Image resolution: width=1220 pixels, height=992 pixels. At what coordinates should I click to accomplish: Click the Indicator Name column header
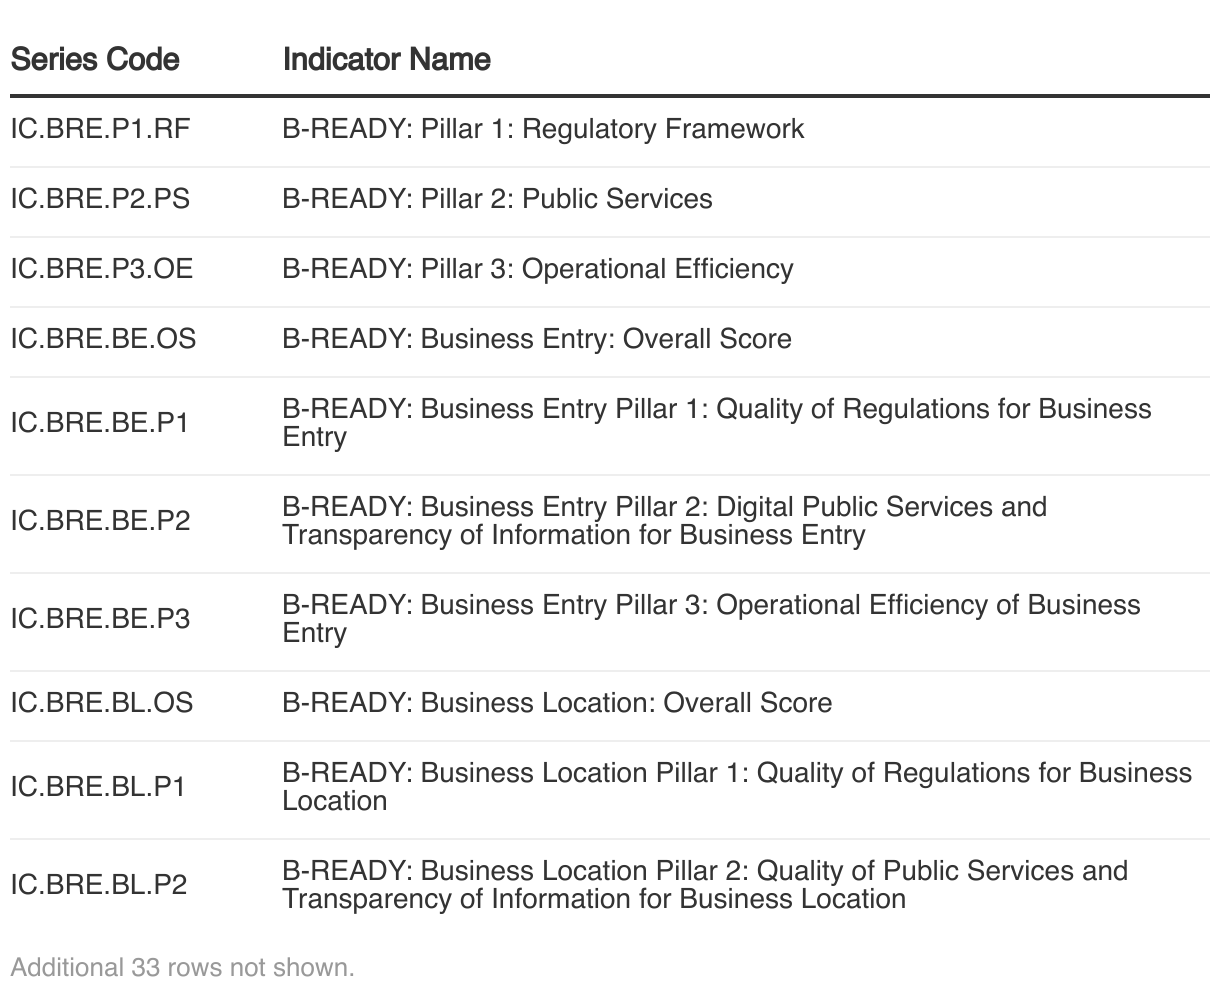tap(386, 59)
